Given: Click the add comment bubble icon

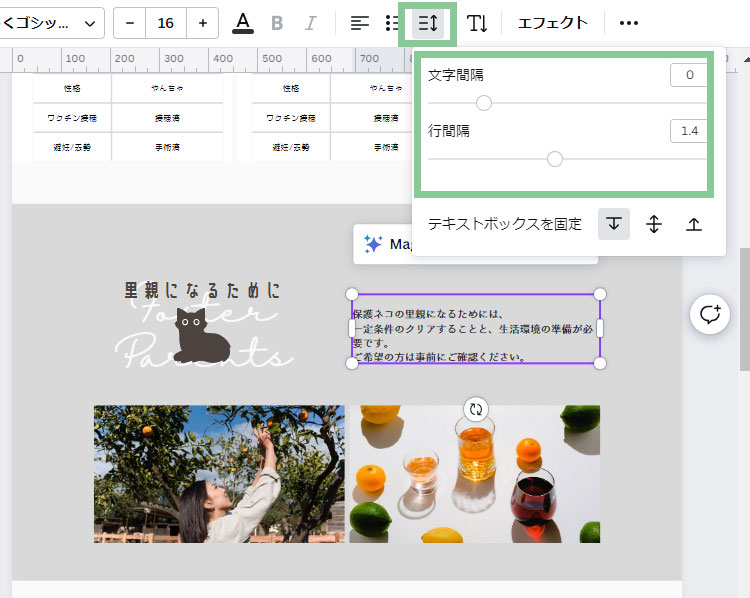Looking at the screenshot, I should pos(710,314).
